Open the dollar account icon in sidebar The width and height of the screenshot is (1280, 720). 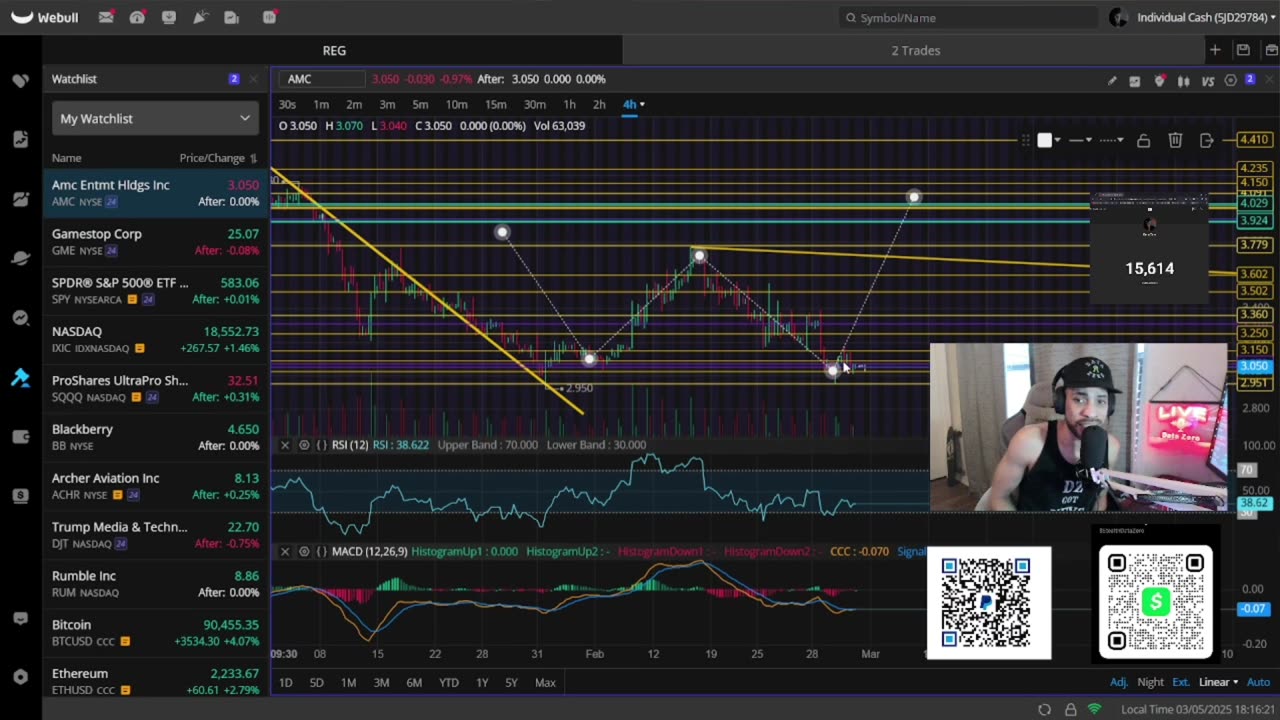tap(20, 496)
